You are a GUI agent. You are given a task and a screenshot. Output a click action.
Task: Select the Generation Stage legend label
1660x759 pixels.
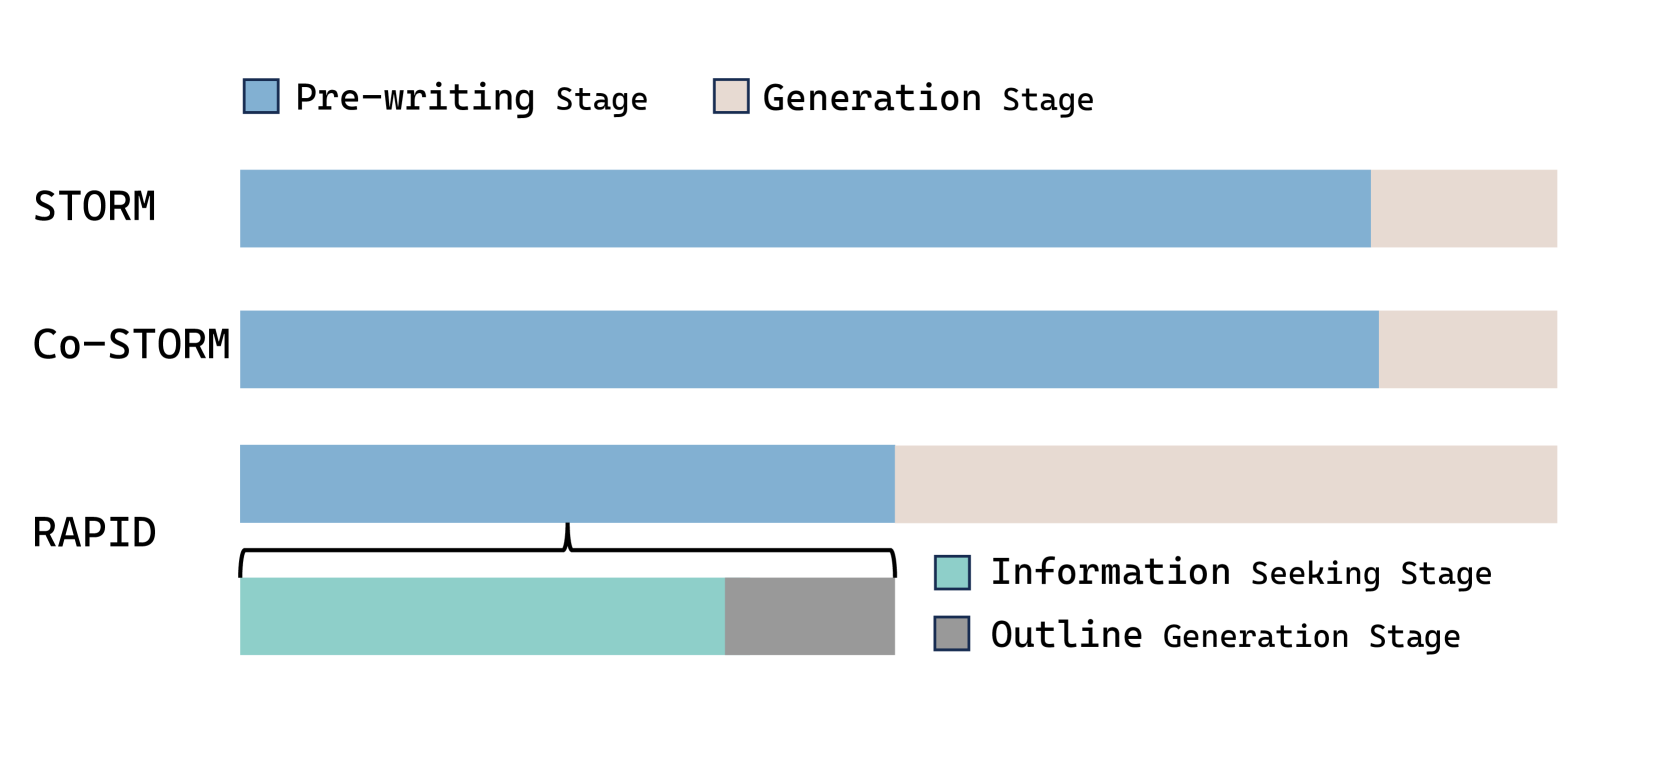(928, 98)
